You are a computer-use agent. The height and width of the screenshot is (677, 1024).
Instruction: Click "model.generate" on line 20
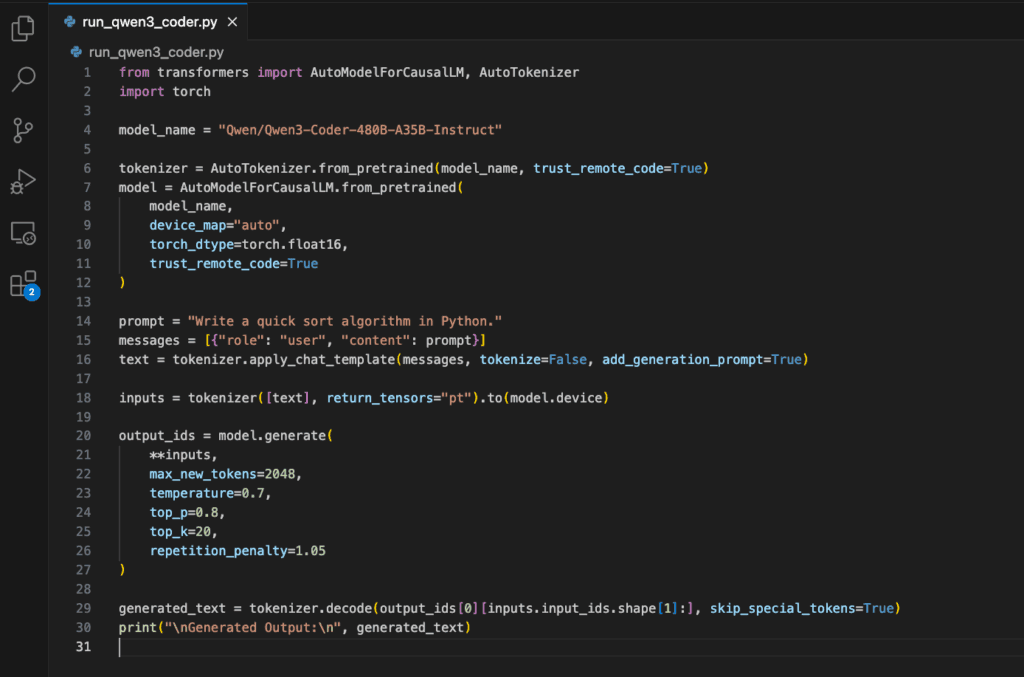coord(272,435)
